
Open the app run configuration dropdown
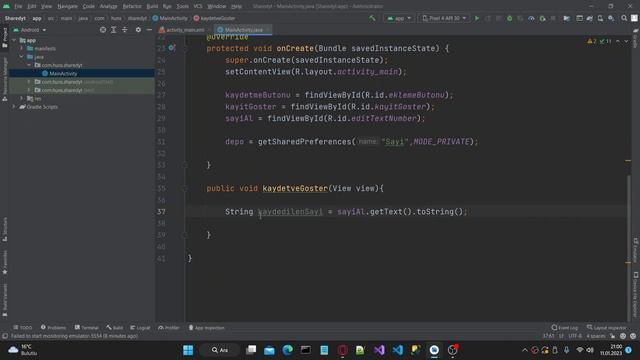click(x=399, y=18)
